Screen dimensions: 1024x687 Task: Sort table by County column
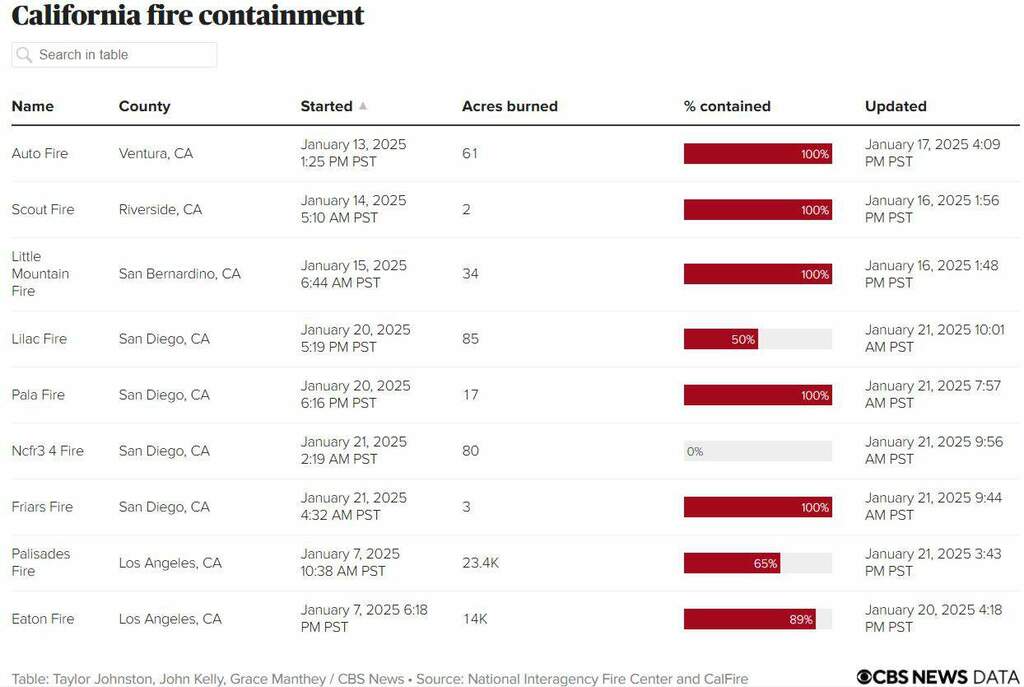click(145, 106)
